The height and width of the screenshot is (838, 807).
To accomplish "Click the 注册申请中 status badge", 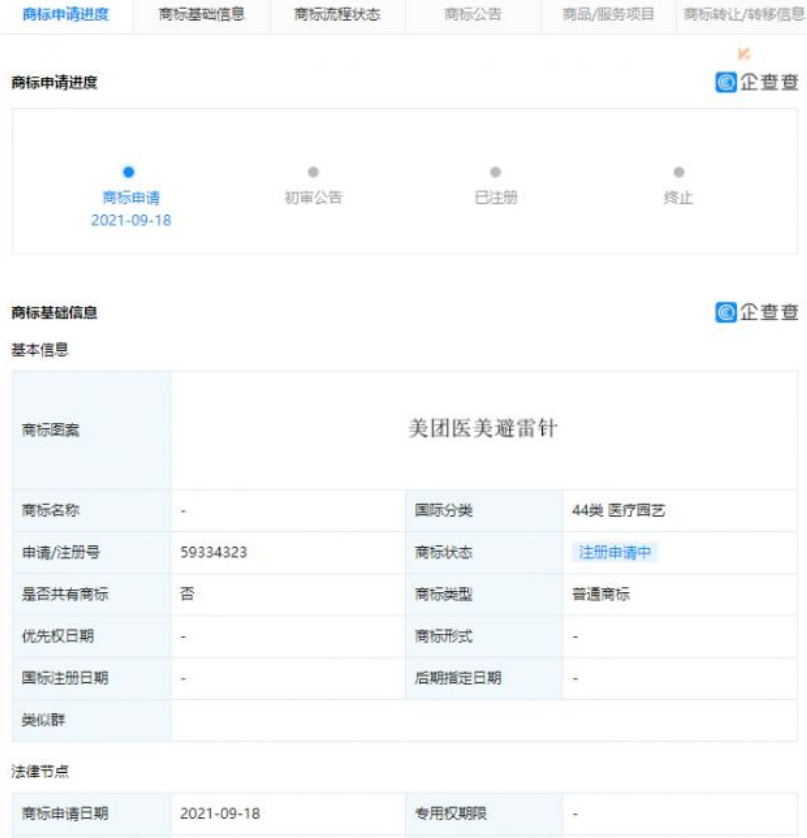I will click(x=617, y=552).
